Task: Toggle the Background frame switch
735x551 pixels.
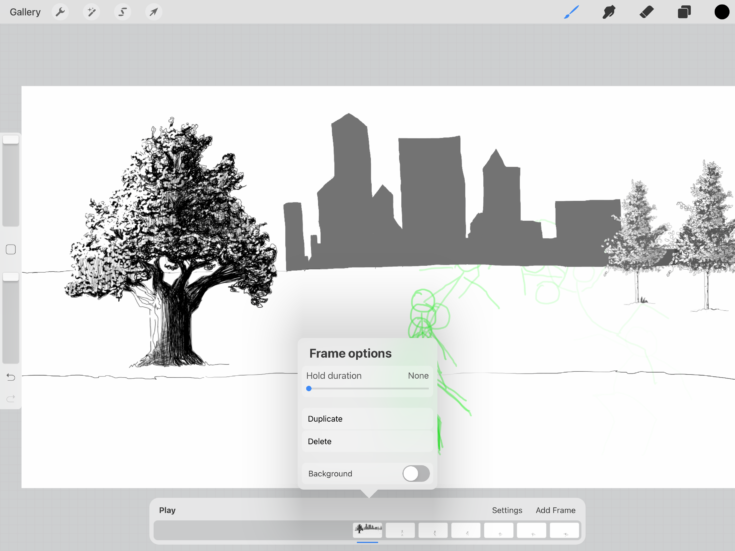Action: [x=416, y=473]
